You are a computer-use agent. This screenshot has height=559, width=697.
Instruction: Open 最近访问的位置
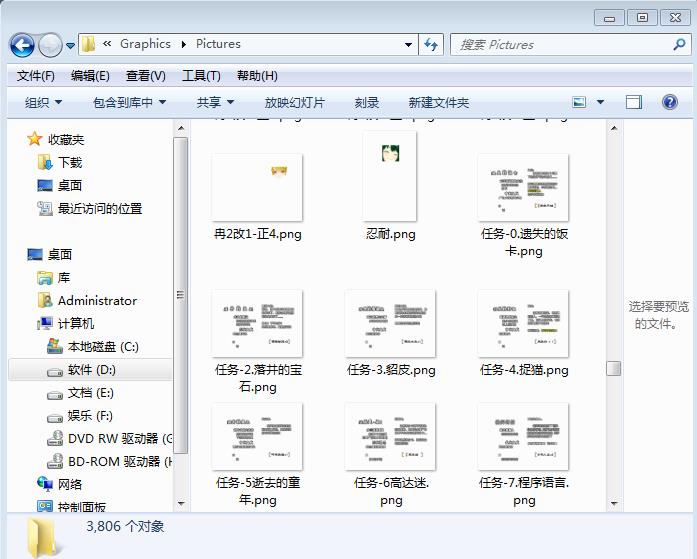point(100,208)
